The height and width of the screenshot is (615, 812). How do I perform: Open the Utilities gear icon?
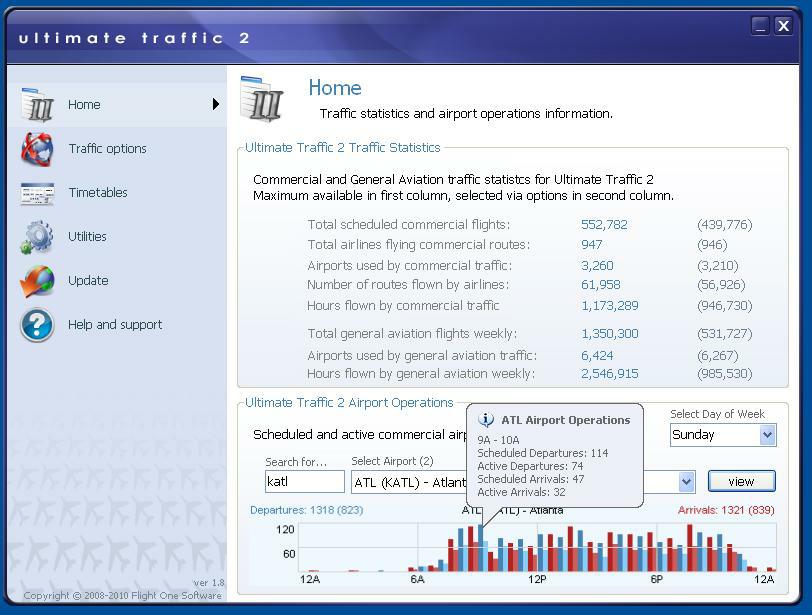tap(37, 237)
